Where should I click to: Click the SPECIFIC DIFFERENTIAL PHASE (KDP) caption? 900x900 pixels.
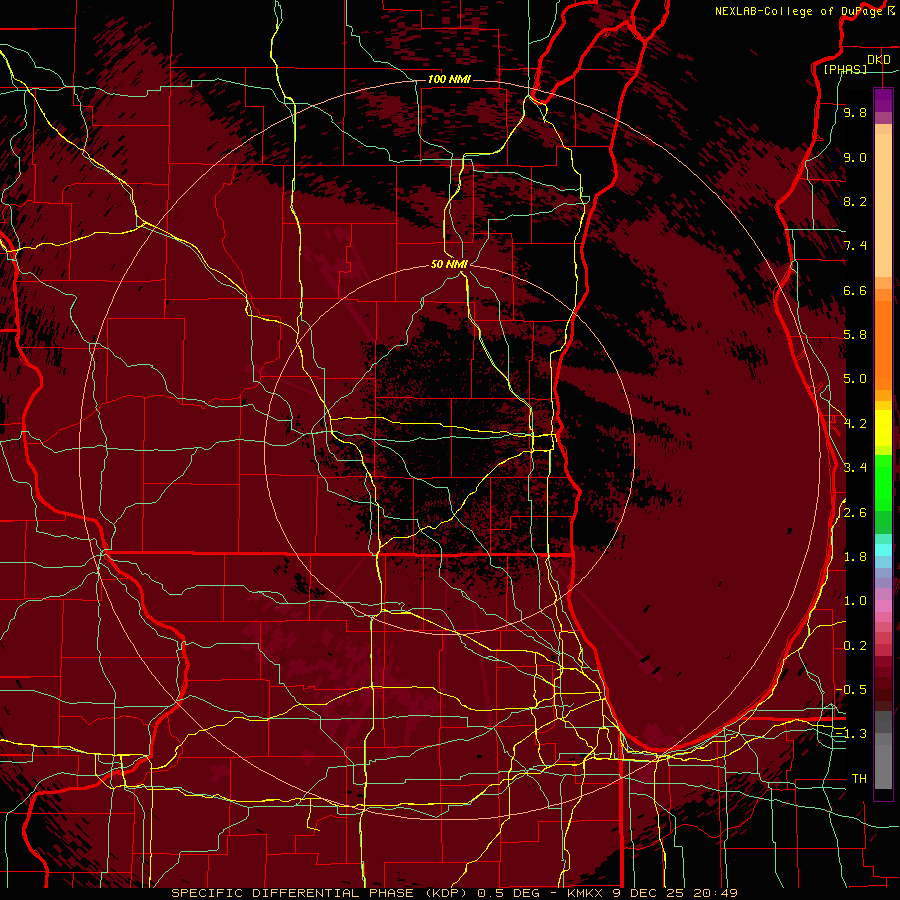coord(320,893)
